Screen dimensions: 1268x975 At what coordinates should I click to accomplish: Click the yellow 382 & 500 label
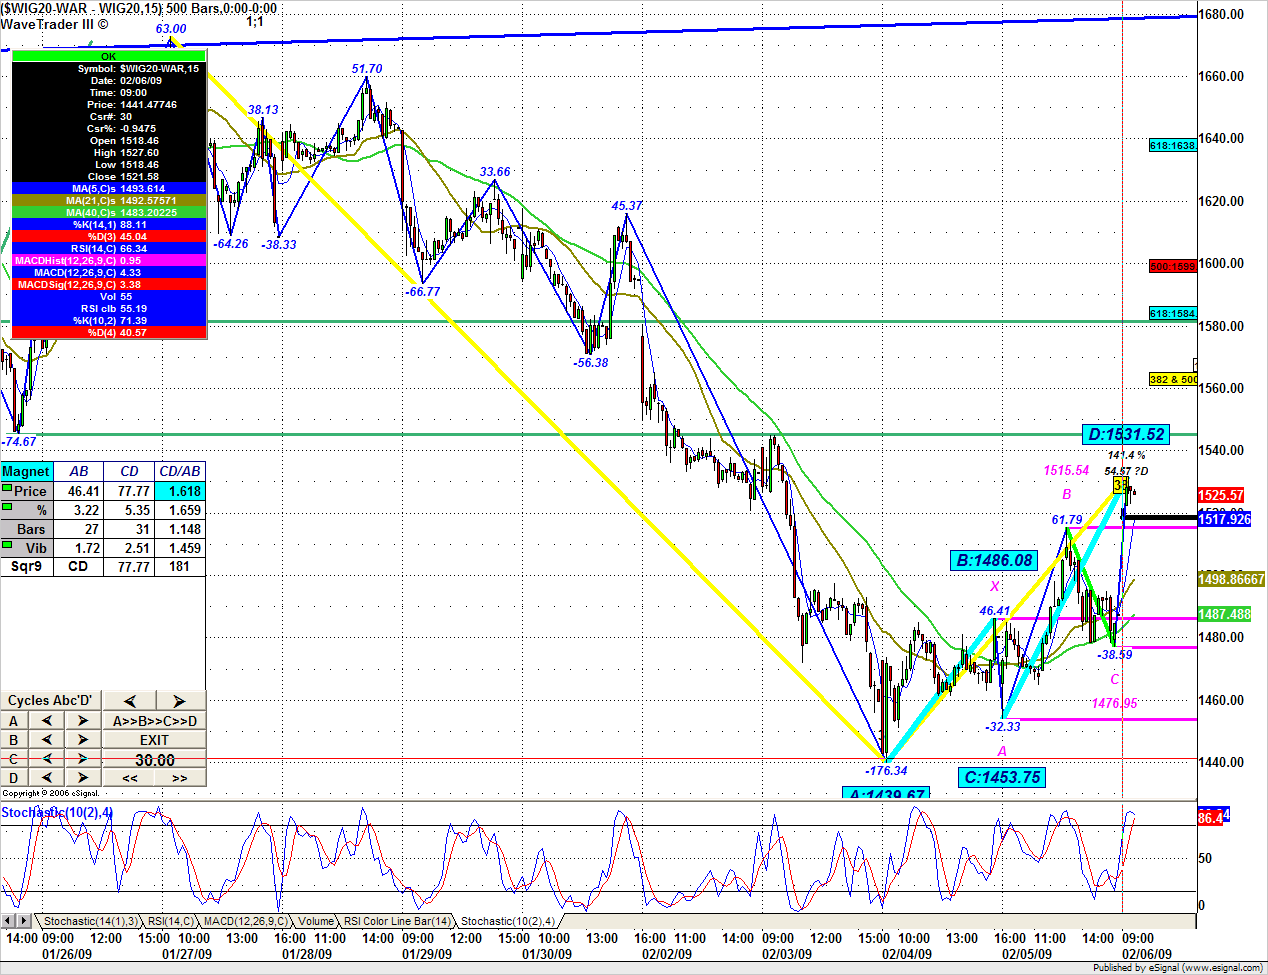[1173, 379]
